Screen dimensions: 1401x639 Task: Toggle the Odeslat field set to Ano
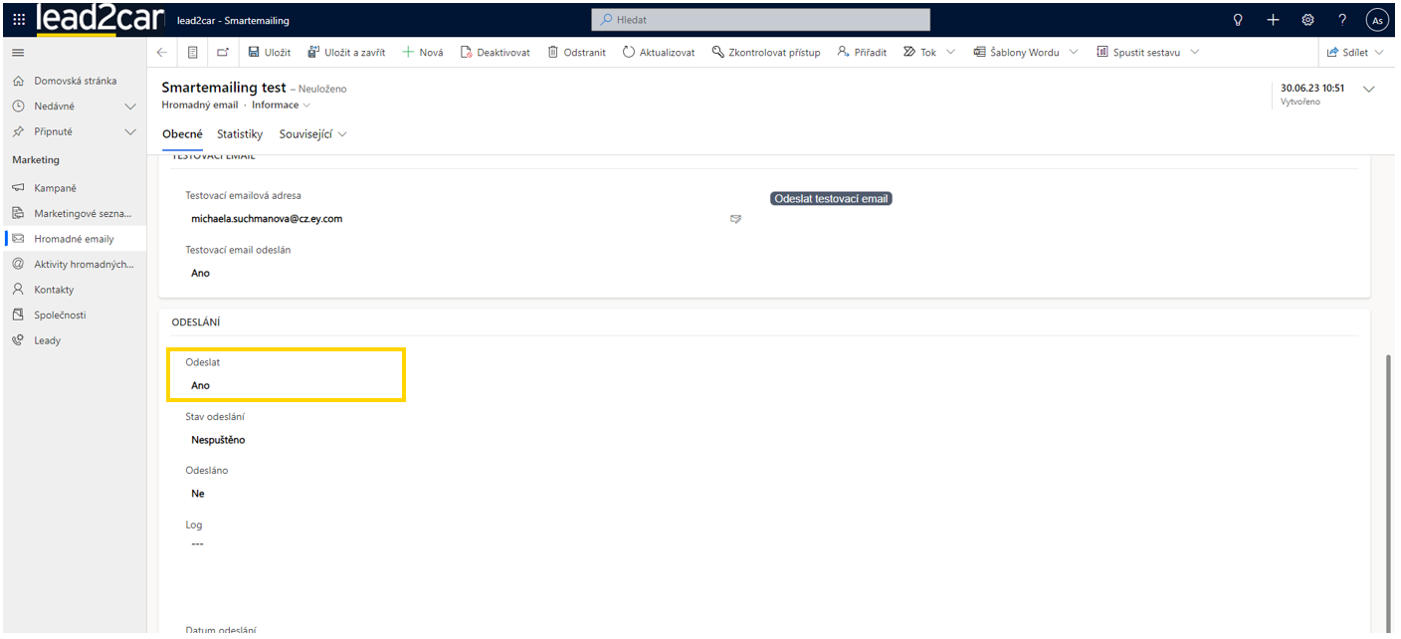pyautogui.click(x=201, y=385)
